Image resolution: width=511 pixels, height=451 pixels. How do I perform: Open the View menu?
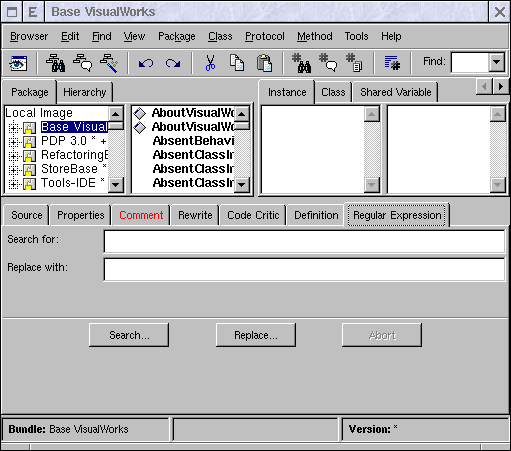[134, 36]
